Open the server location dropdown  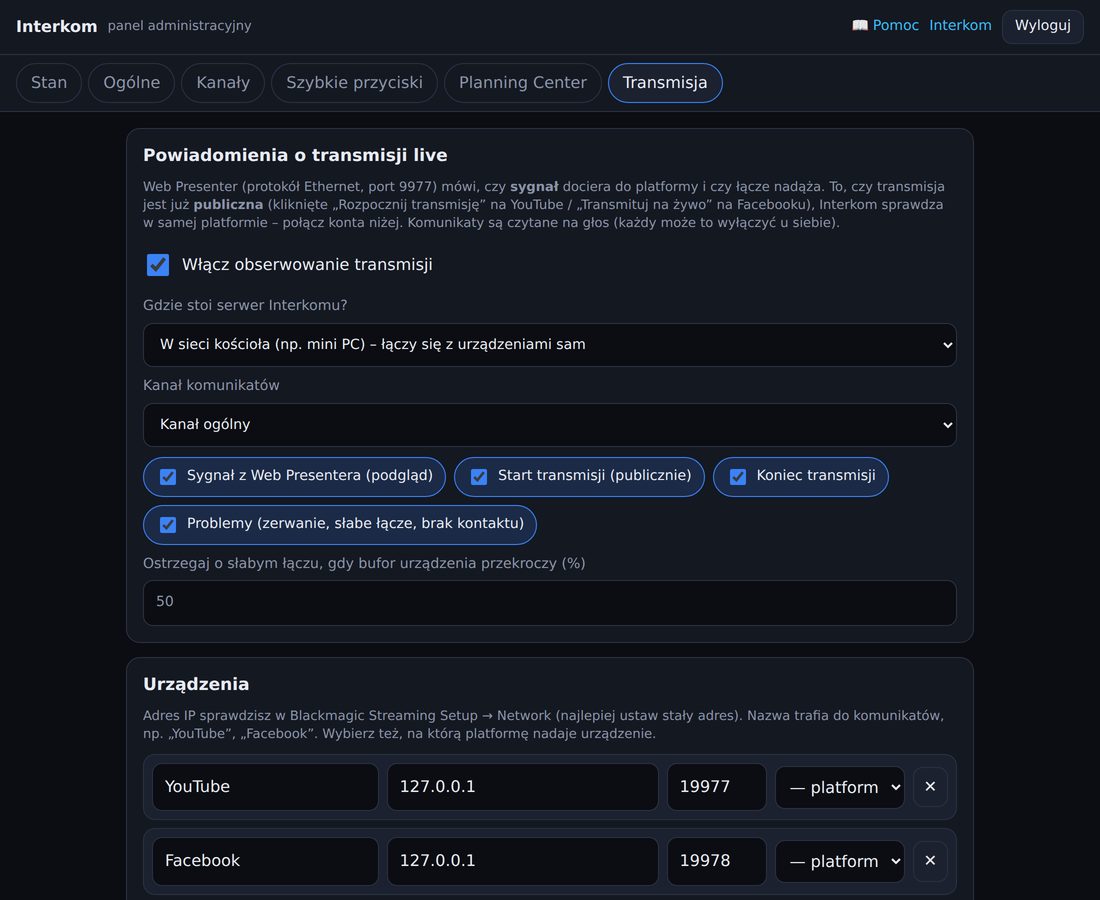pos(549,344)
